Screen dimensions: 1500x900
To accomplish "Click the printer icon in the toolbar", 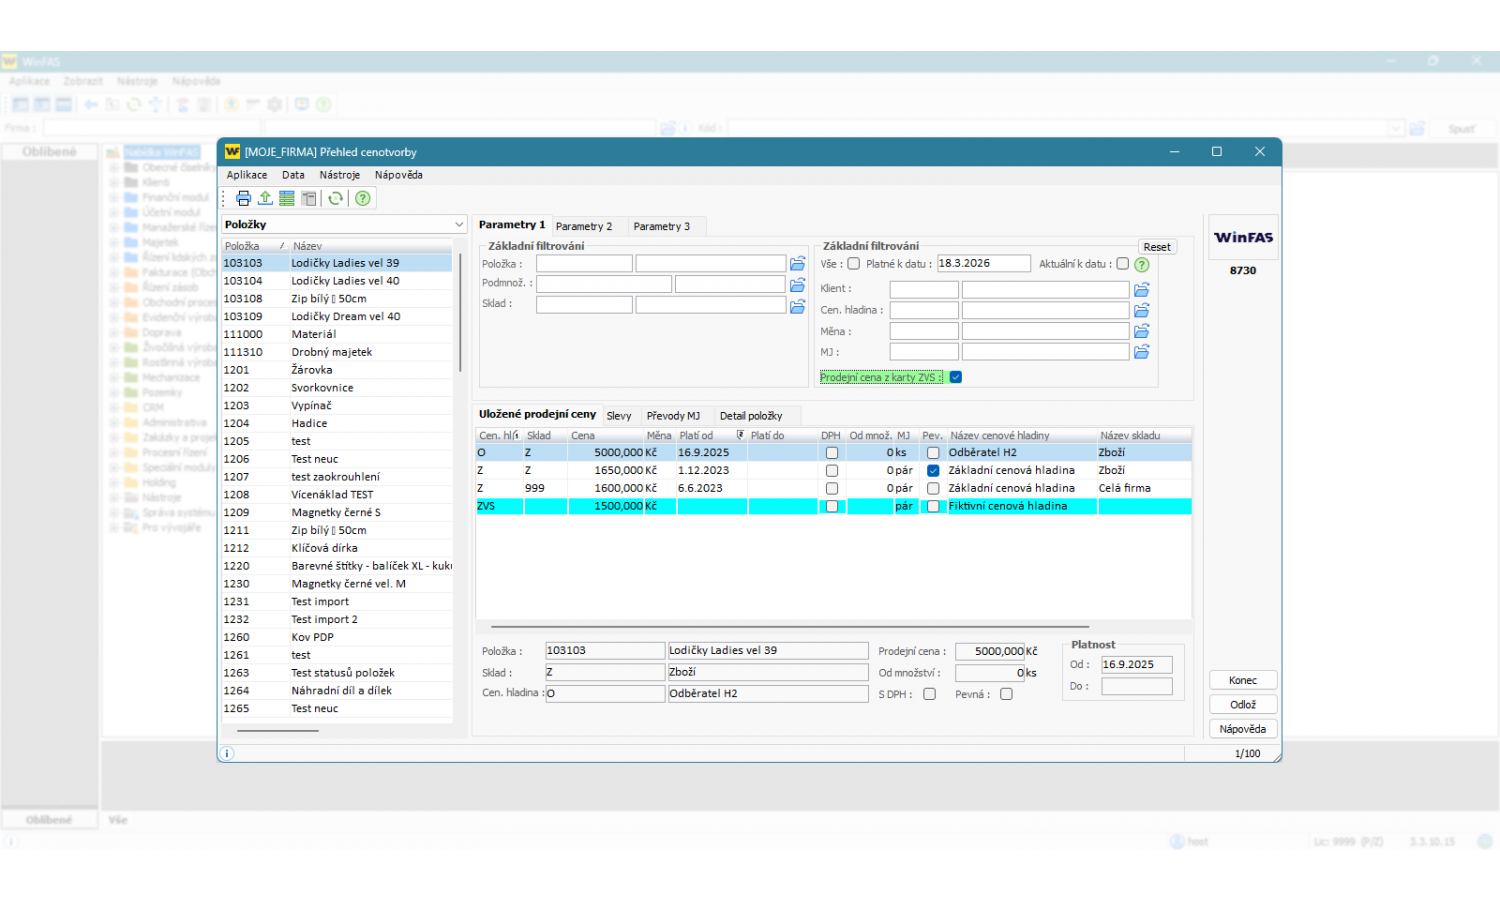I will click(x=243, y=198).
